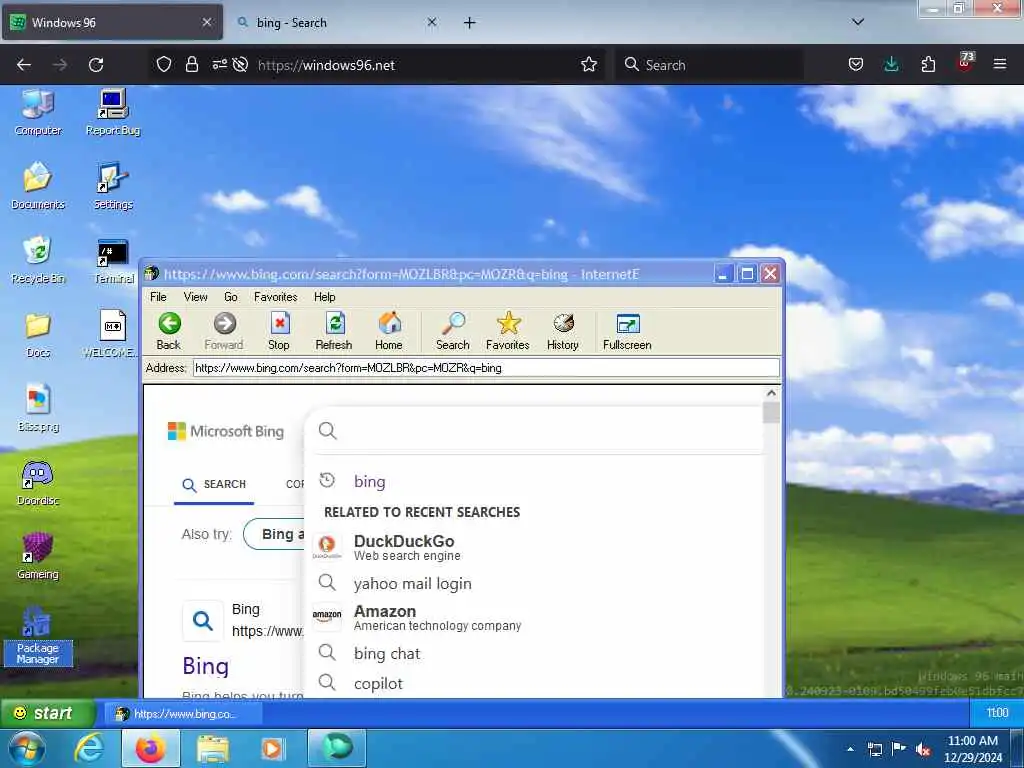
Task: Open Save to Pocket icon in Firefox
Action: click(x=856, y=65)
